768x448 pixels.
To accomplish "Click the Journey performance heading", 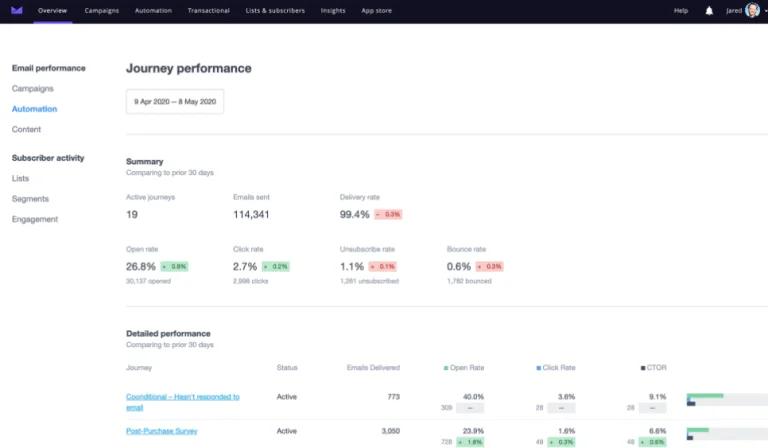I will (x=189, y=68).
